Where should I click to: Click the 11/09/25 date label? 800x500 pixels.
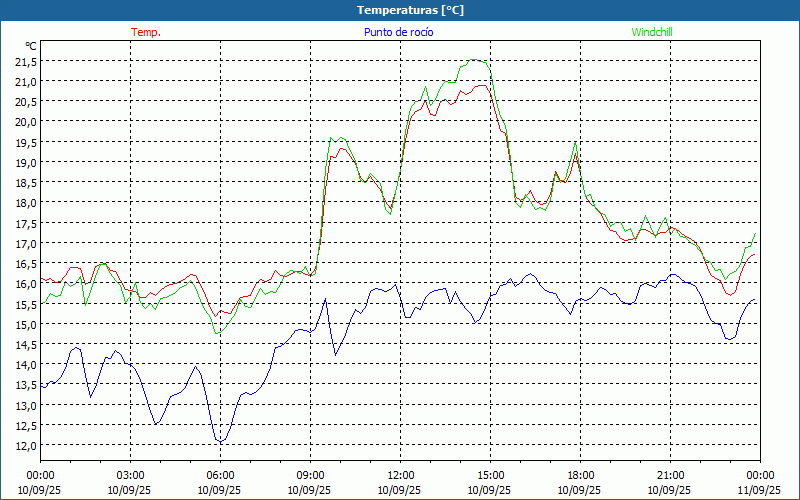pyautogui.click(x=760, y=491)
